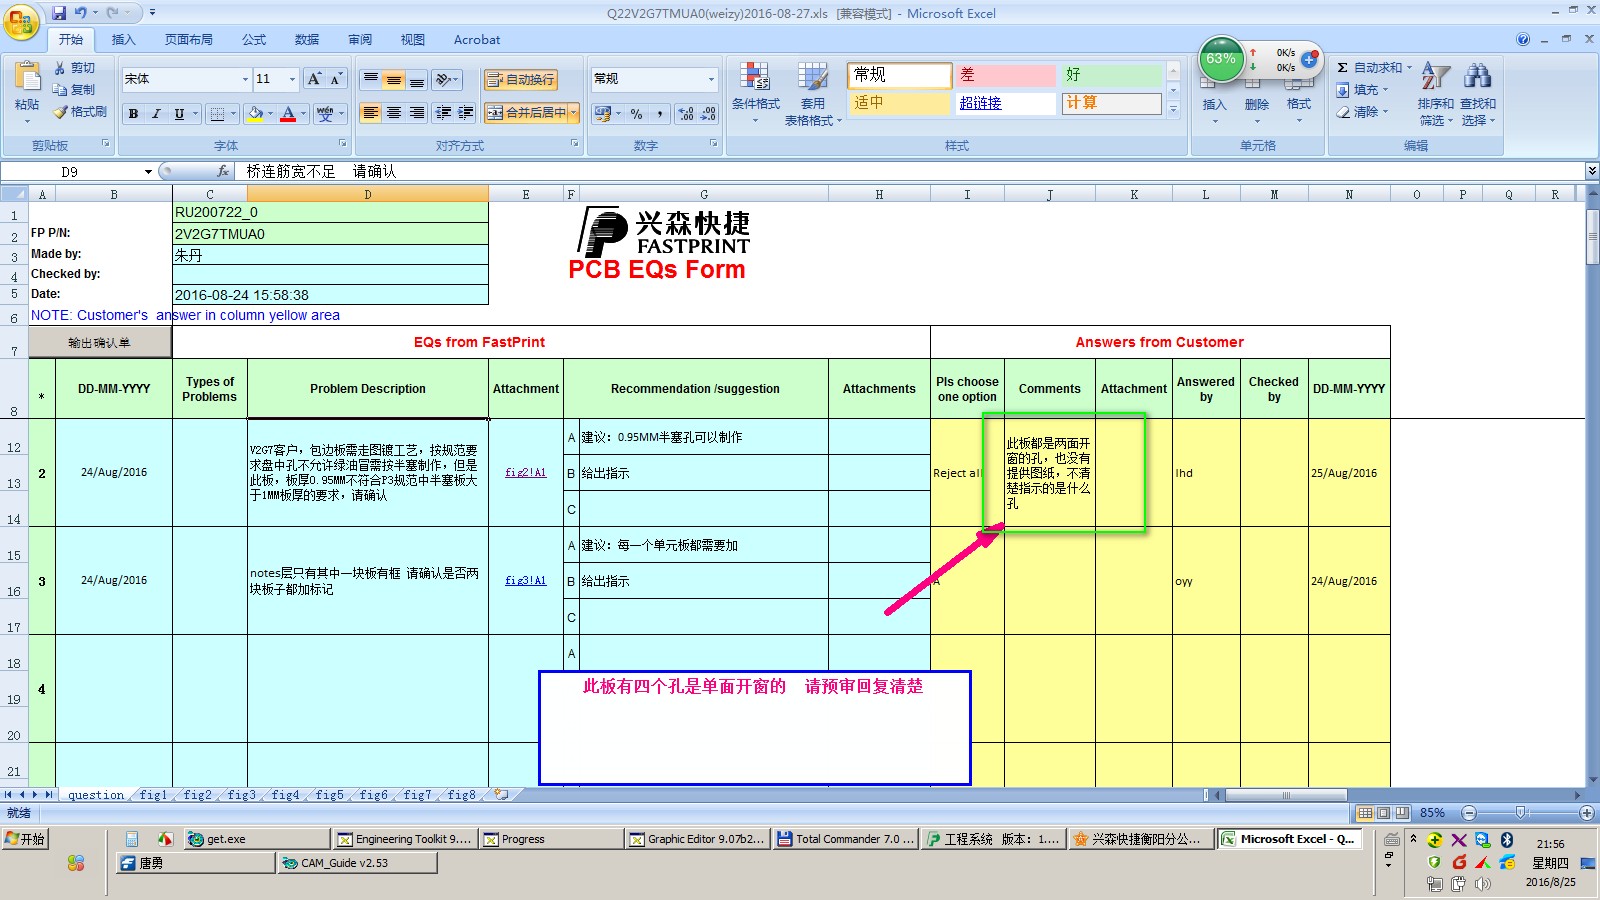
Task: Click the Increase Decimal icon
Action: pyautogui.click(x=686, y=114)
